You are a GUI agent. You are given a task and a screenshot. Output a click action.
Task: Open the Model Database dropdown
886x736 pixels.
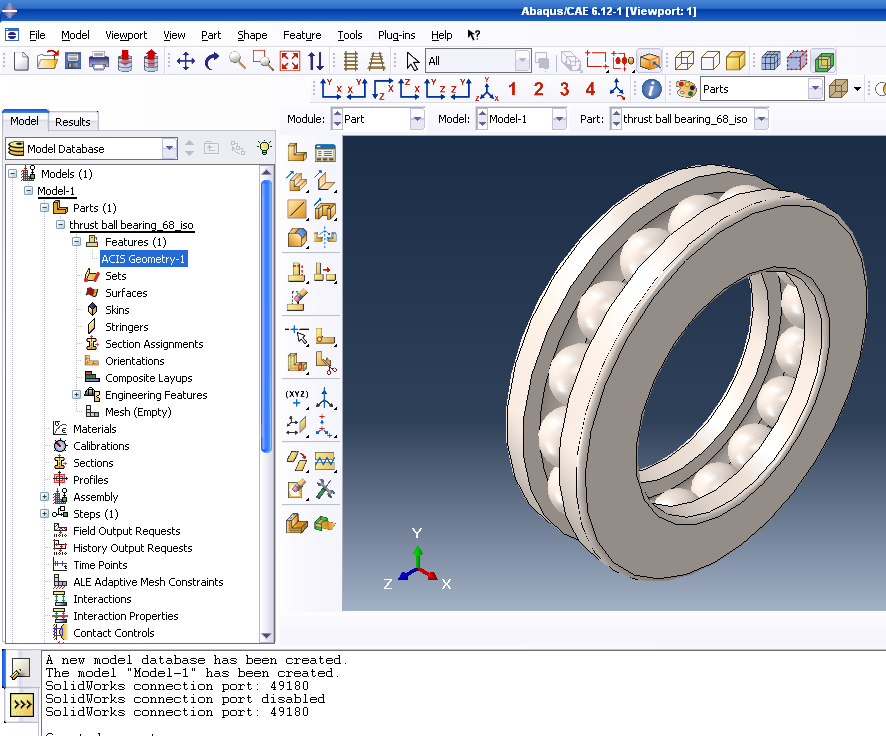[x=169, y=149]
